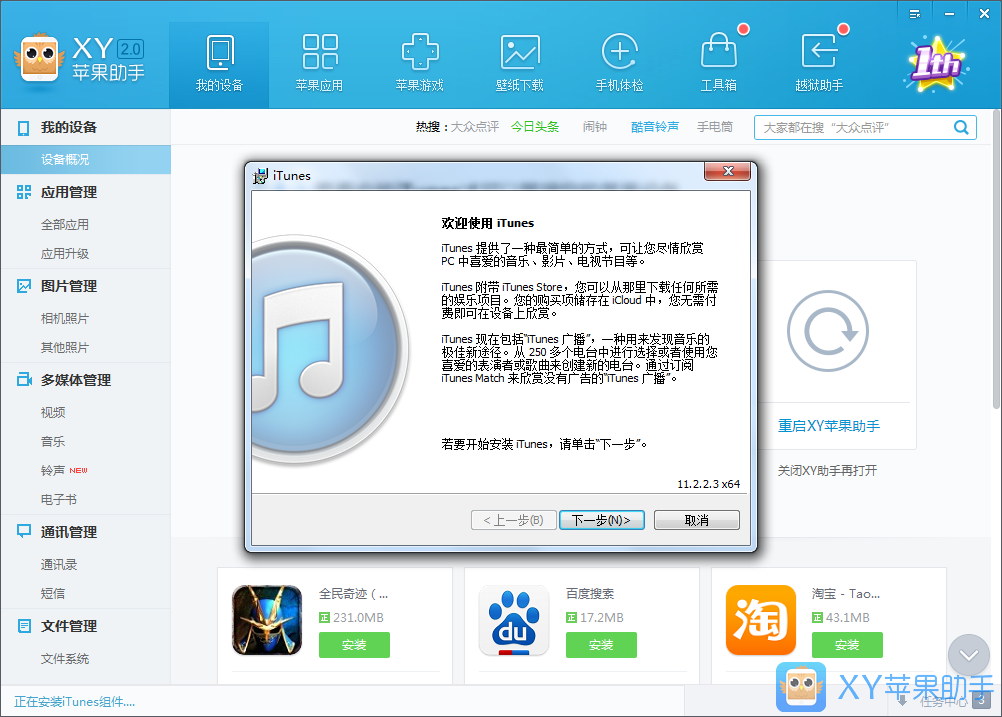Click 取消 to cancel iTunes installation
1002x717 pixels.
[697, 520]
